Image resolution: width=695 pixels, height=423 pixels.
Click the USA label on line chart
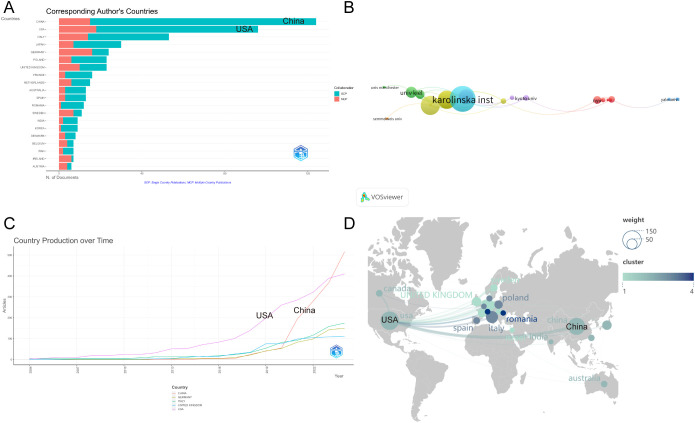(x=265, y=316)
